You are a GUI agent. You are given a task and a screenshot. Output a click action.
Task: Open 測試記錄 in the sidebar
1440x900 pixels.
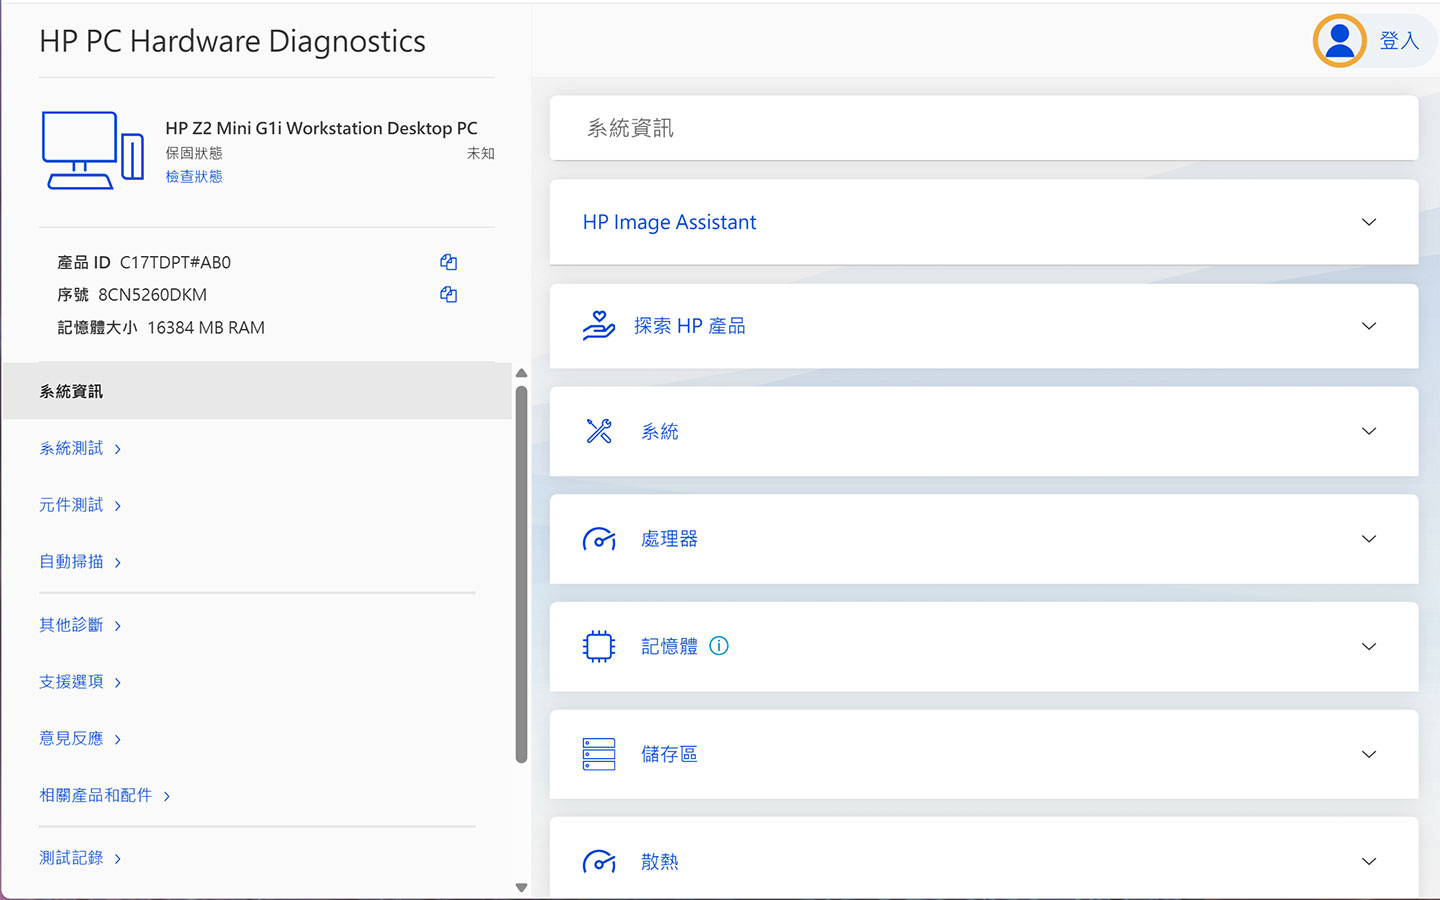point(72,857)
